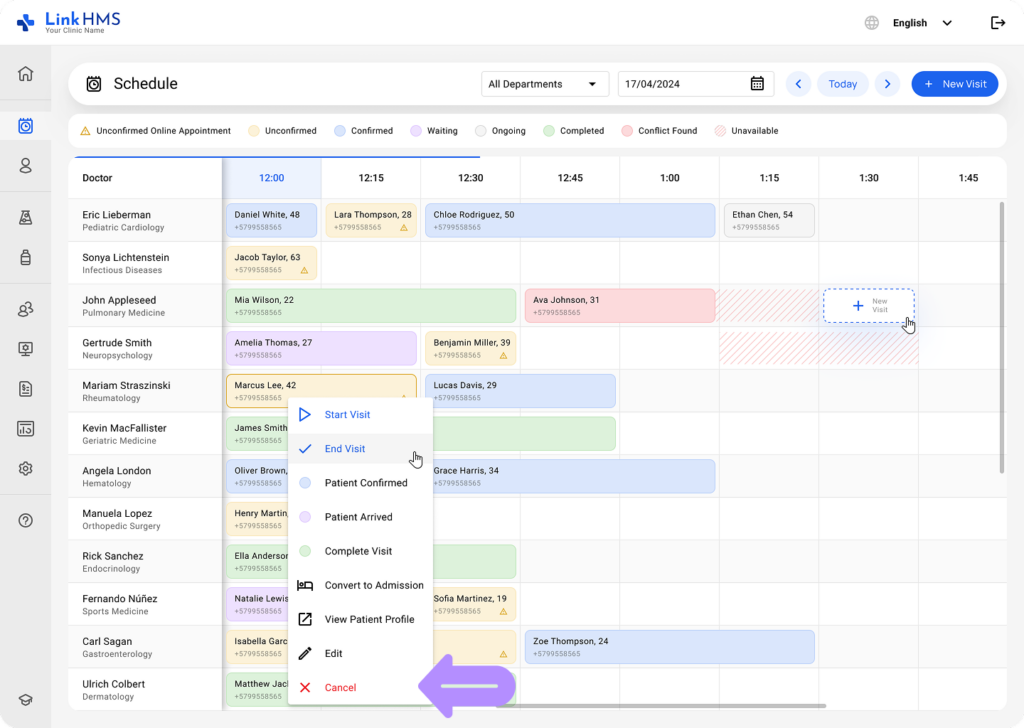1024x728 pixels.
Task: Open Chloe Rodriguez, 50 appointment
Action: [570, 221]
